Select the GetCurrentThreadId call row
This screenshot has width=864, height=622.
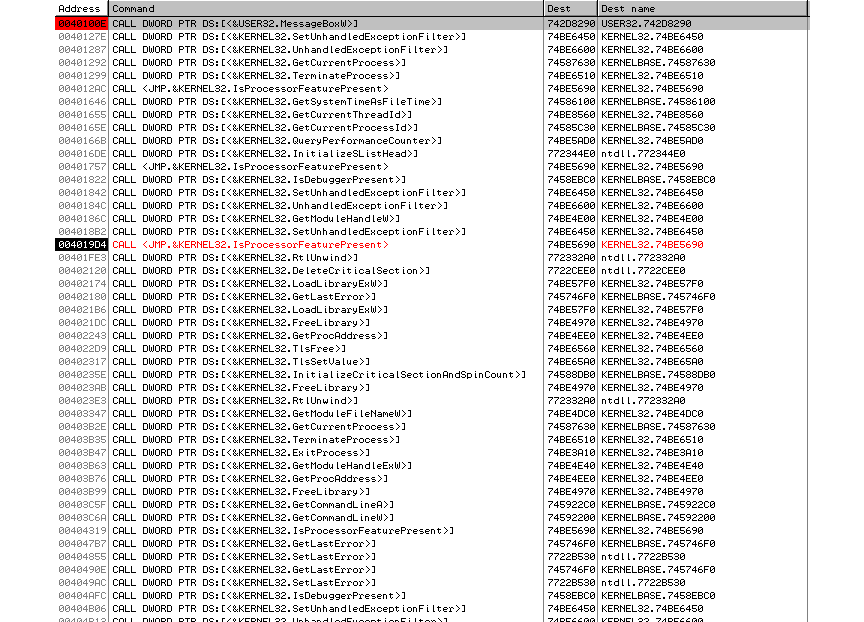(431, 115)
